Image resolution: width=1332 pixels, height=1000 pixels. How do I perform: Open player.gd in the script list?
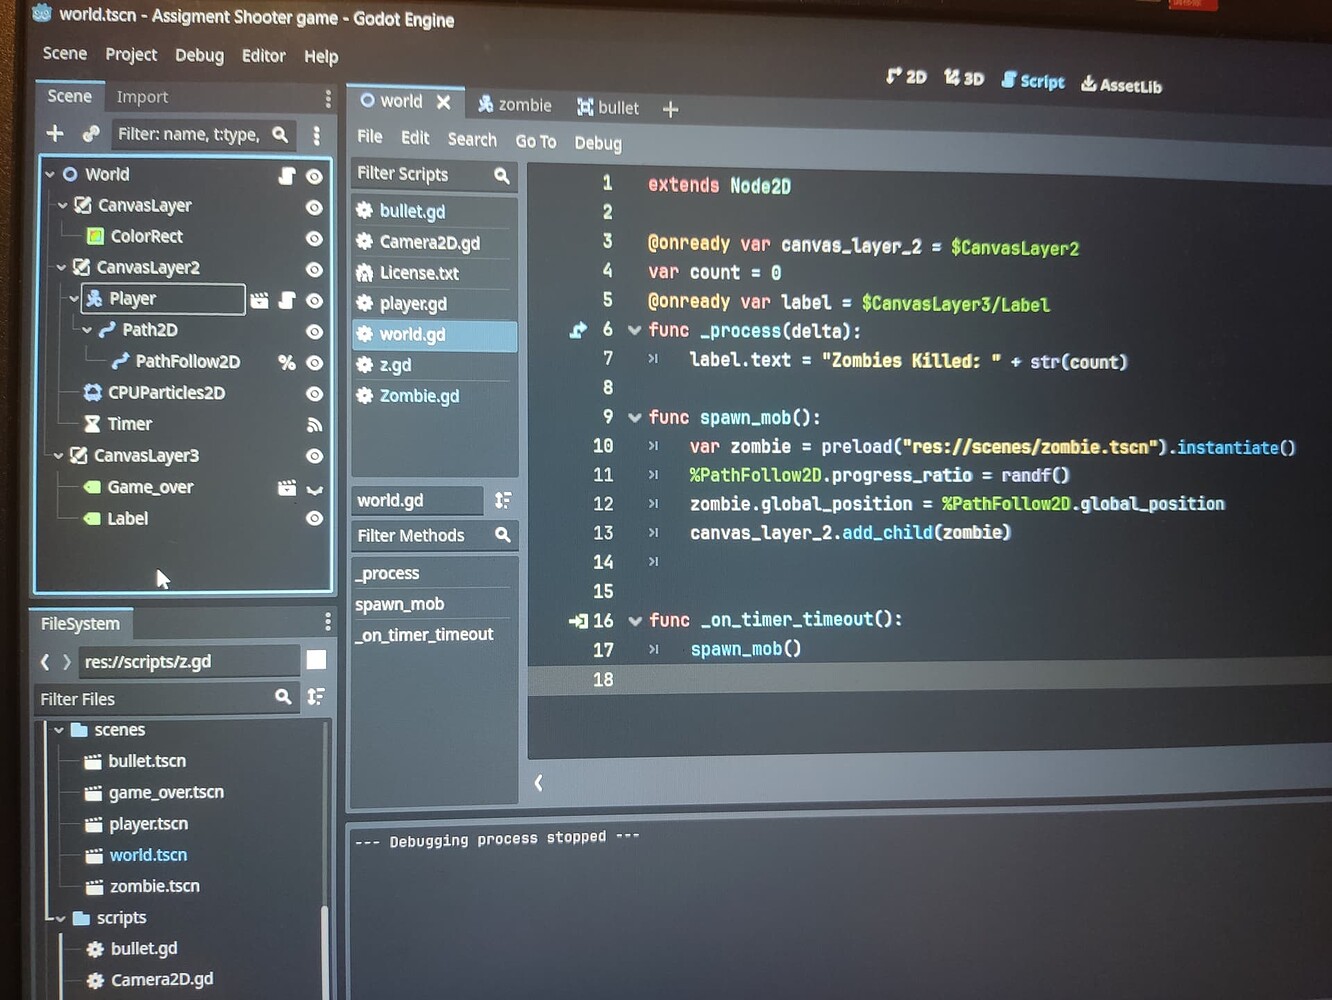pyautogui.click(x=412, y=304)
